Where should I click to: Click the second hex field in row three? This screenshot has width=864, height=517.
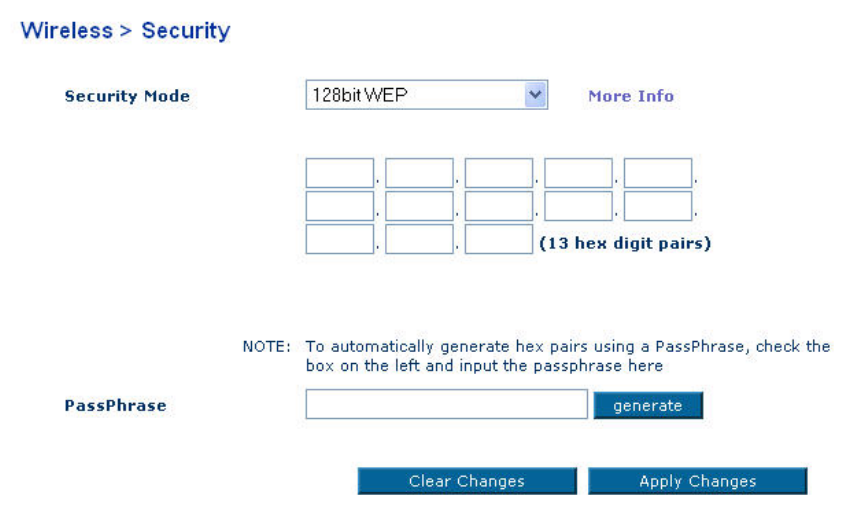pyautogui.click(x=419, y=239)
